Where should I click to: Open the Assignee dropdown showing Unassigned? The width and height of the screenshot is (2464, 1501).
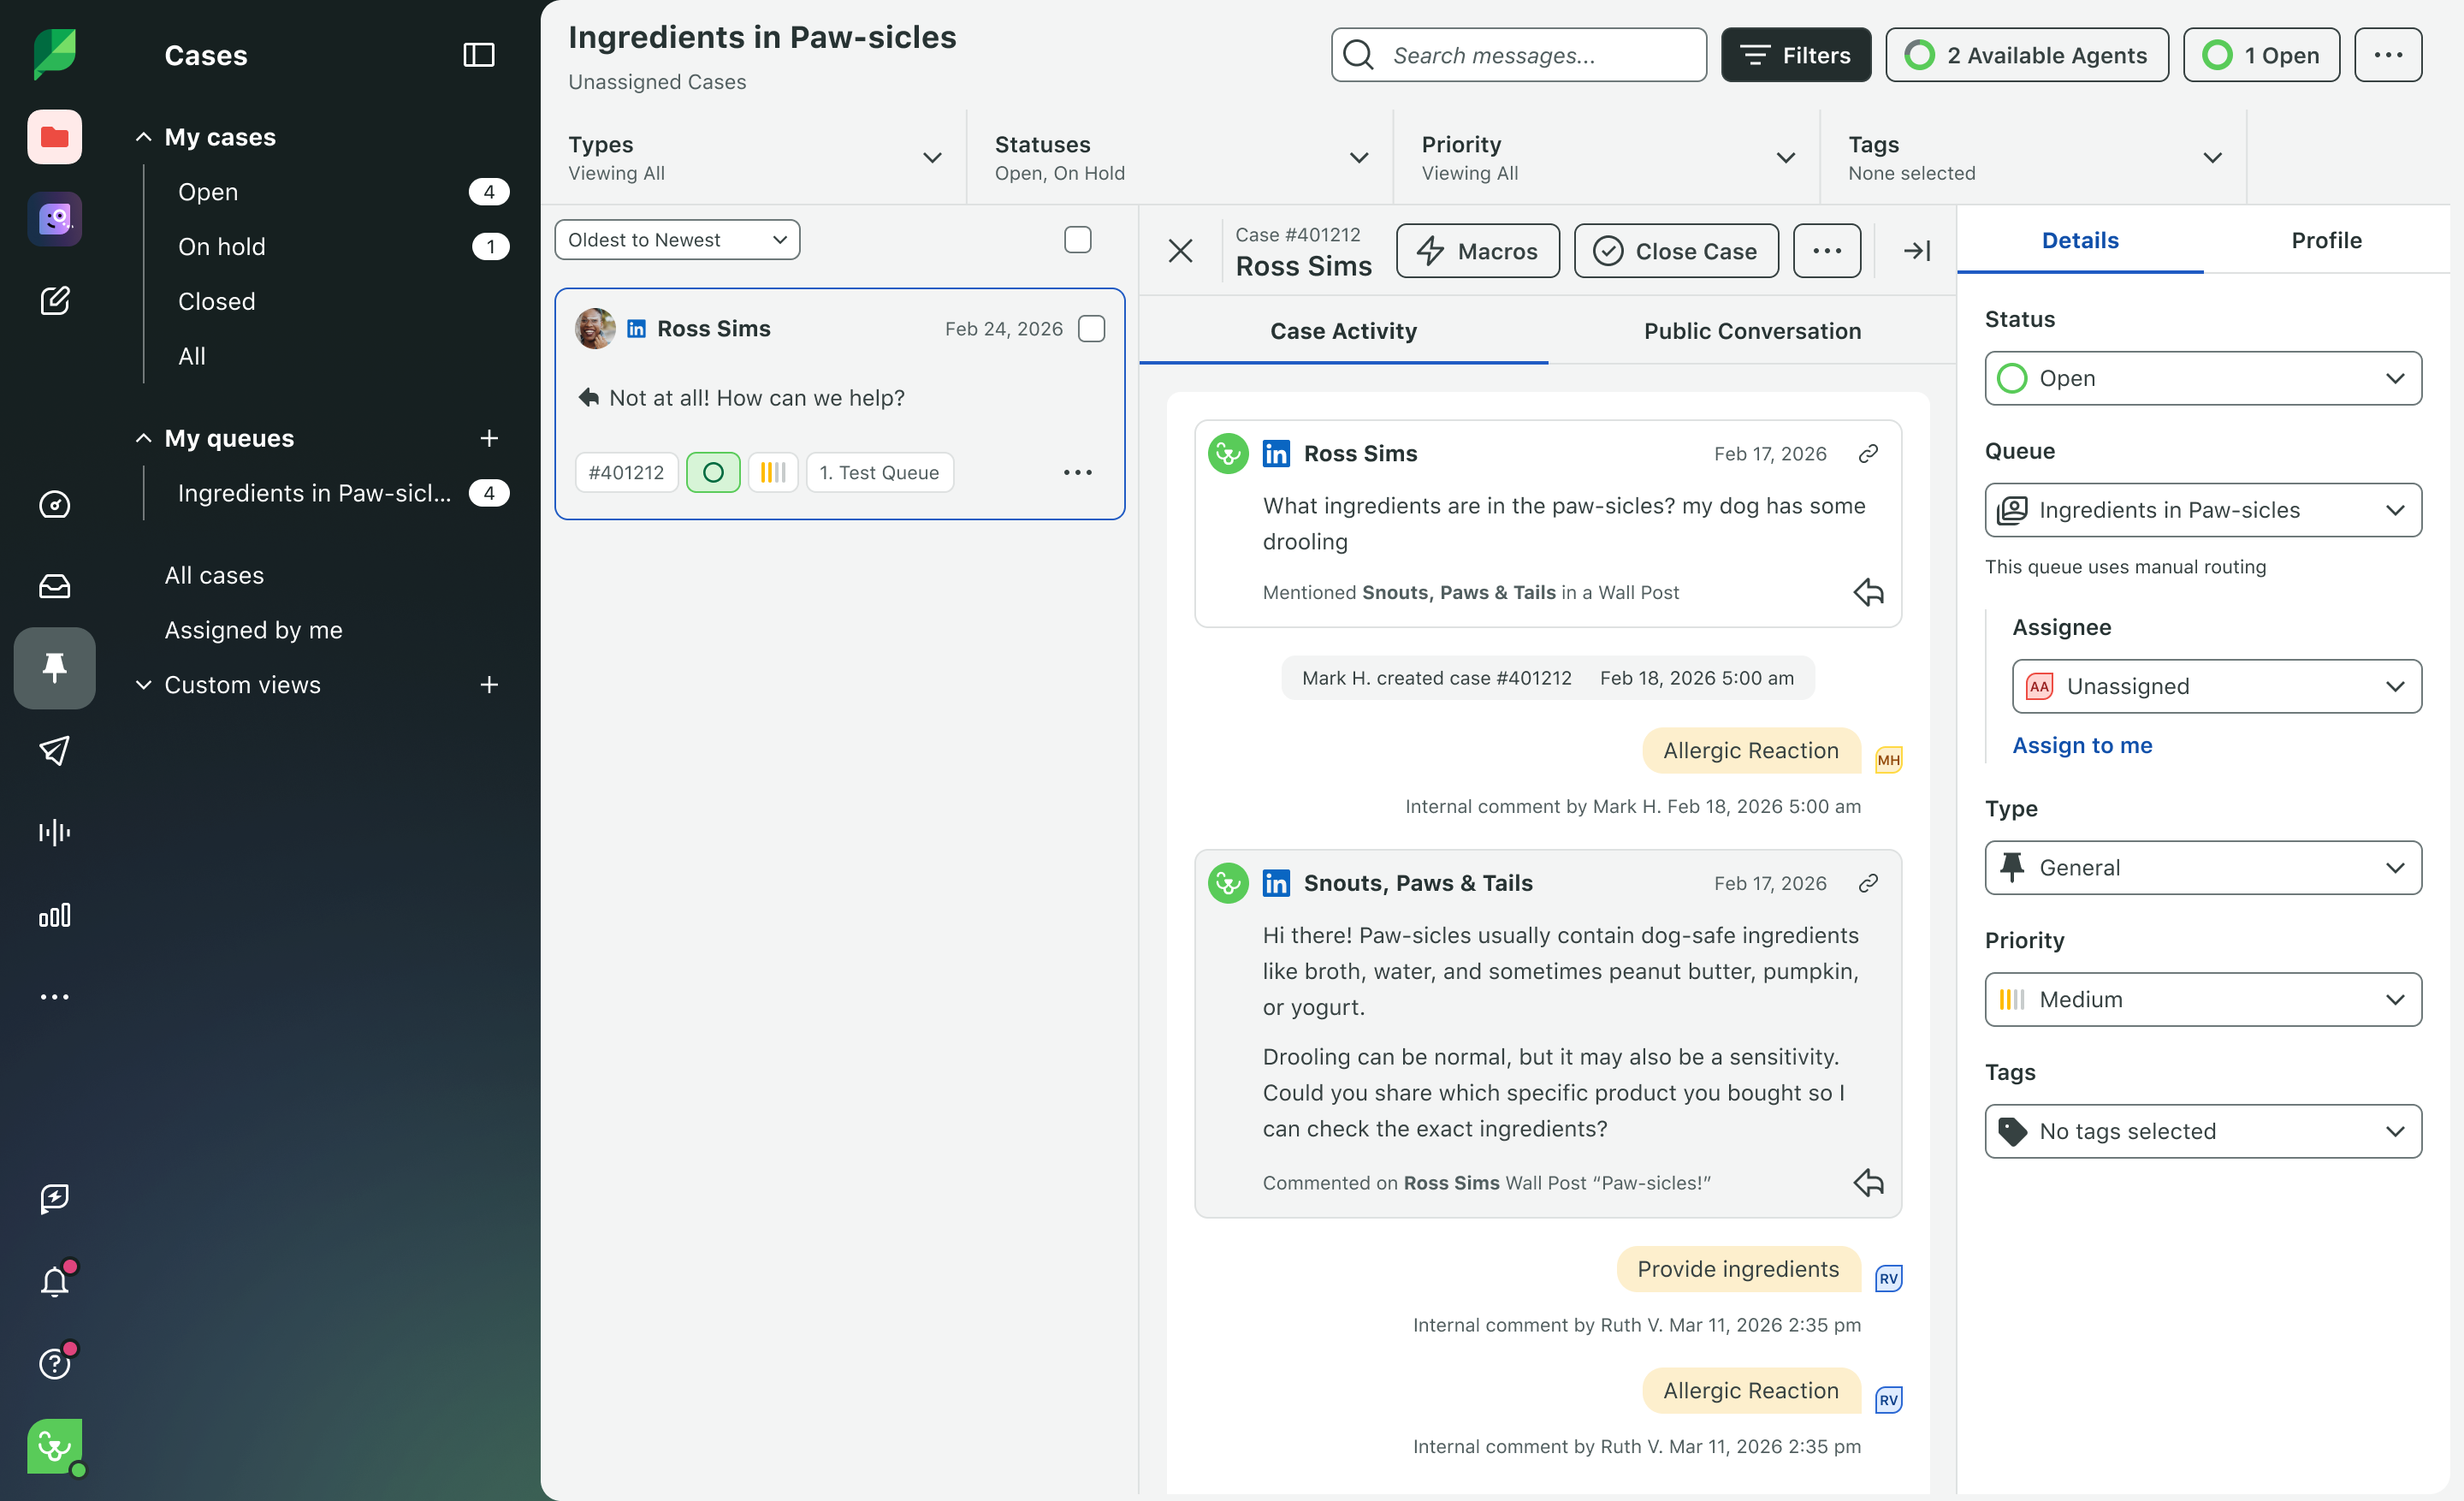coord(2216,686)
